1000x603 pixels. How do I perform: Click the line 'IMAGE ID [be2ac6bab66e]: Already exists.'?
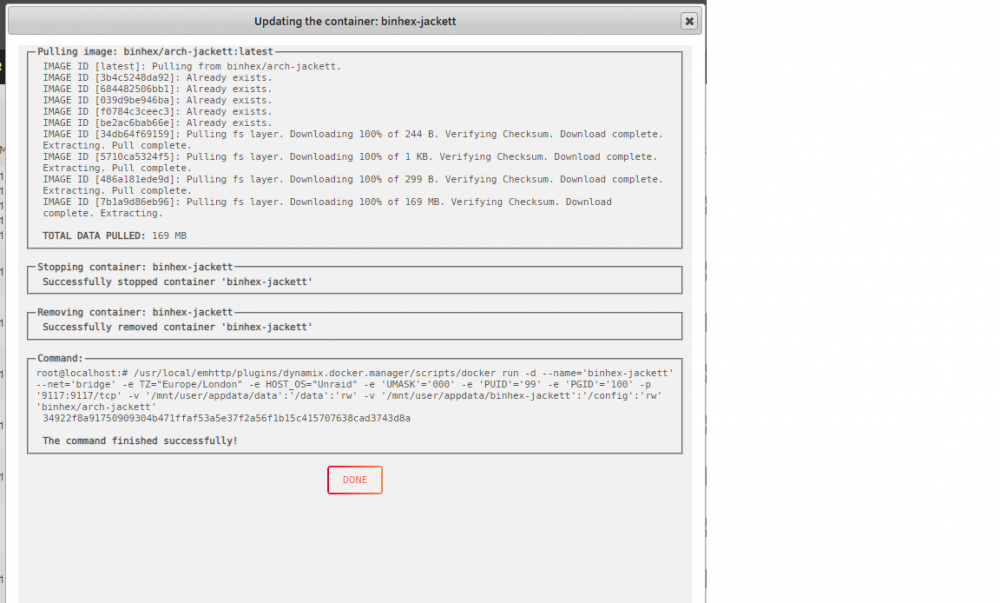click(158, 123)
